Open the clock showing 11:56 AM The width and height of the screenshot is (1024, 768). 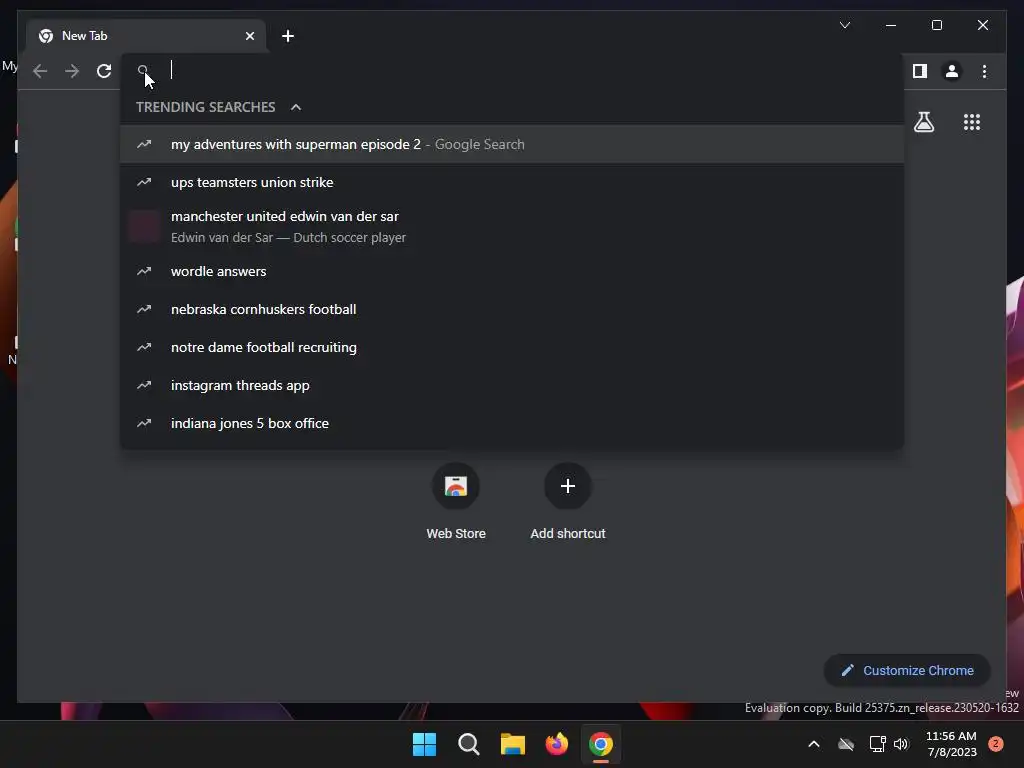pos(951,744)
